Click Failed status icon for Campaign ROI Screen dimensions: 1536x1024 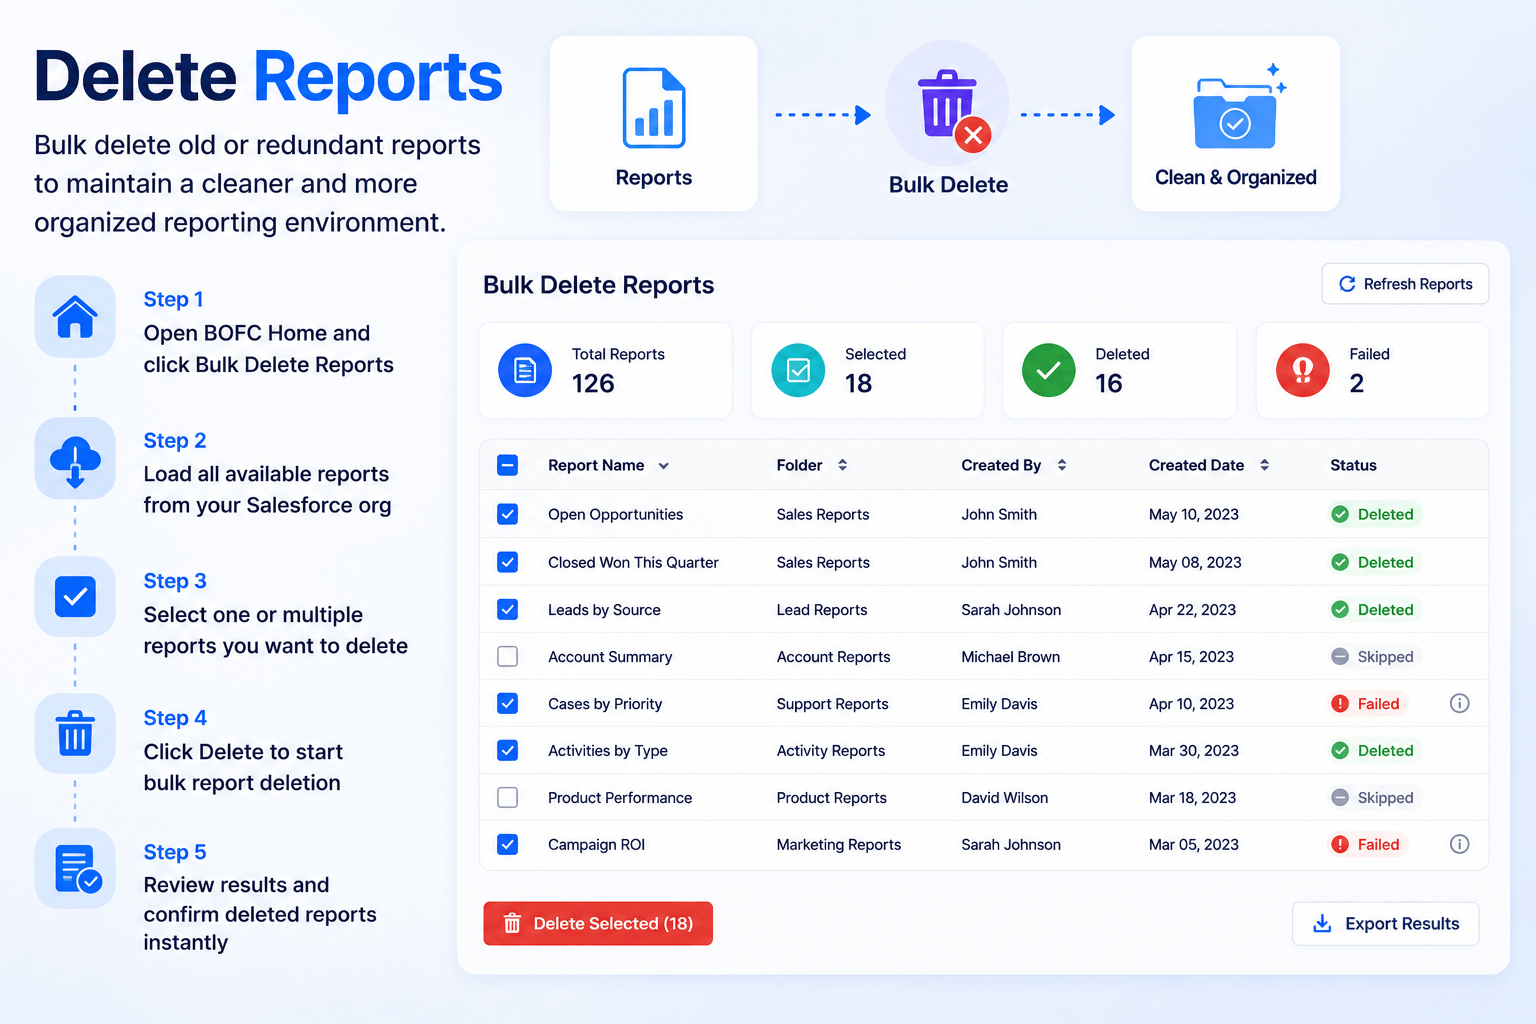point(1340,844)
